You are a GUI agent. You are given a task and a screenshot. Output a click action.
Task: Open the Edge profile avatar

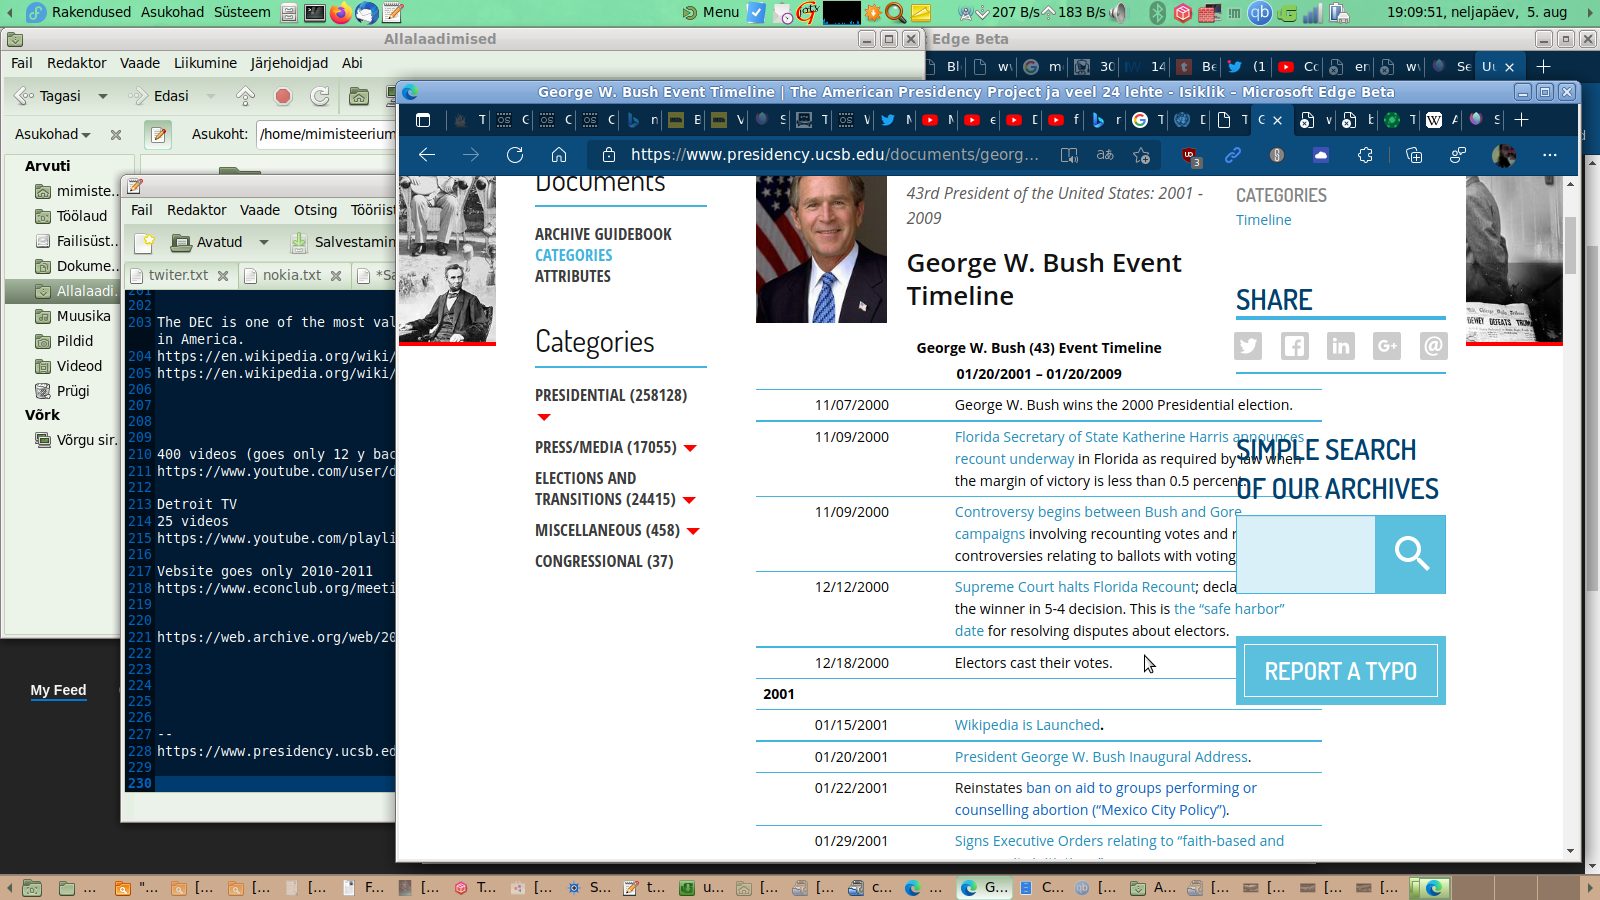[x=1503, y=155]
